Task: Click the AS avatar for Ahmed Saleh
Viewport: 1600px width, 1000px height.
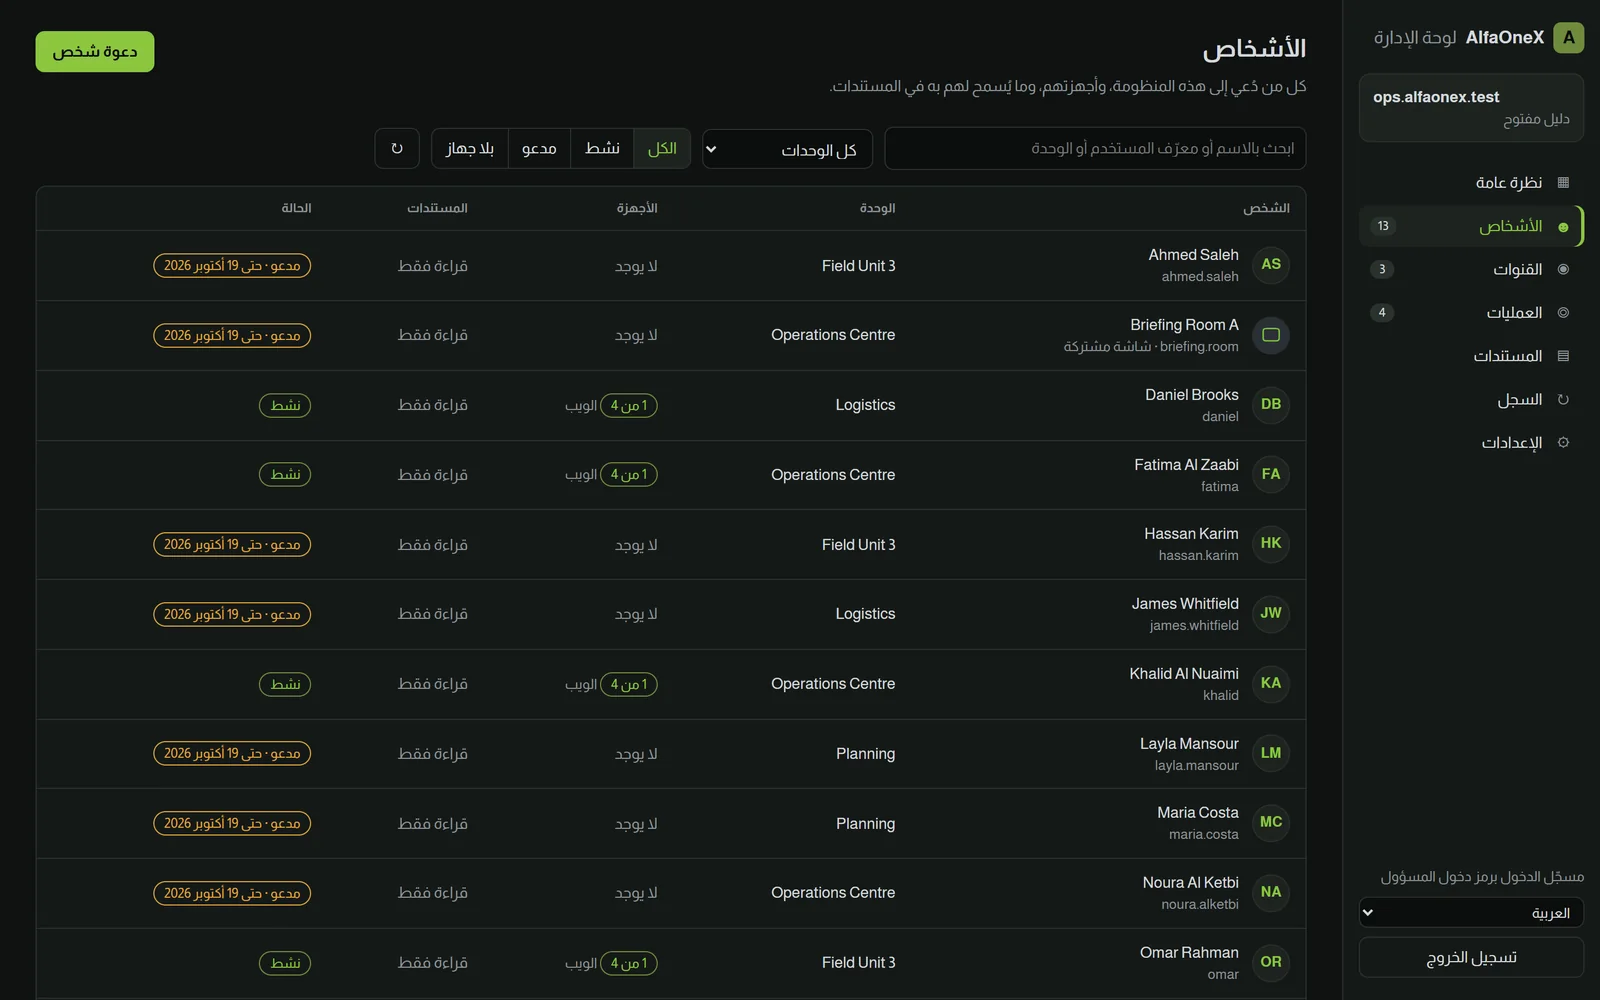Action: (1271, 265)
